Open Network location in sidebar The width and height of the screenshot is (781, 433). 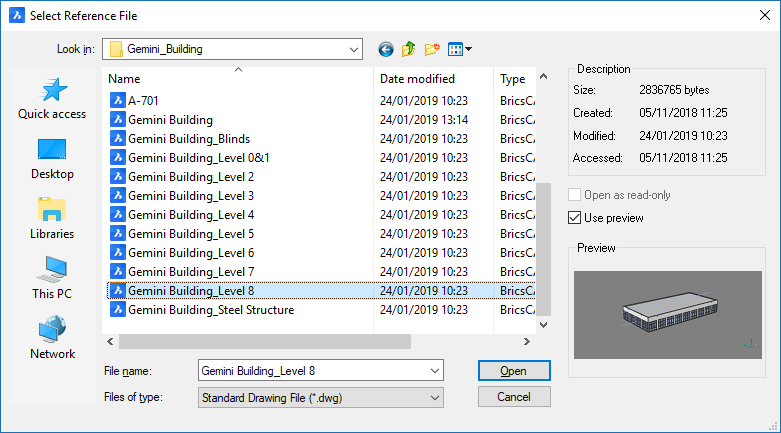(52, 339)
